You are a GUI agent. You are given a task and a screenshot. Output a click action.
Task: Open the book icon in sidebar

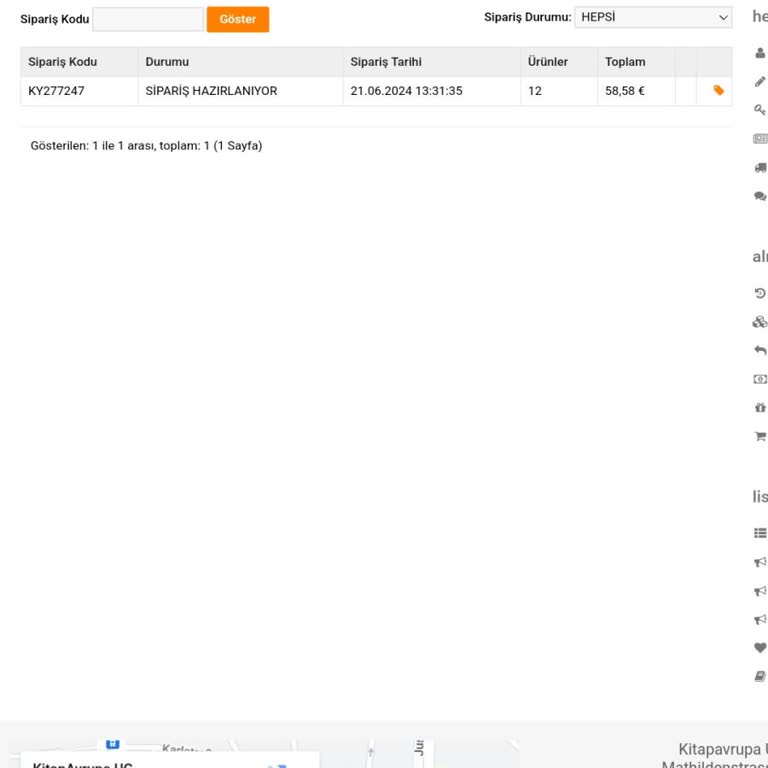760,676
